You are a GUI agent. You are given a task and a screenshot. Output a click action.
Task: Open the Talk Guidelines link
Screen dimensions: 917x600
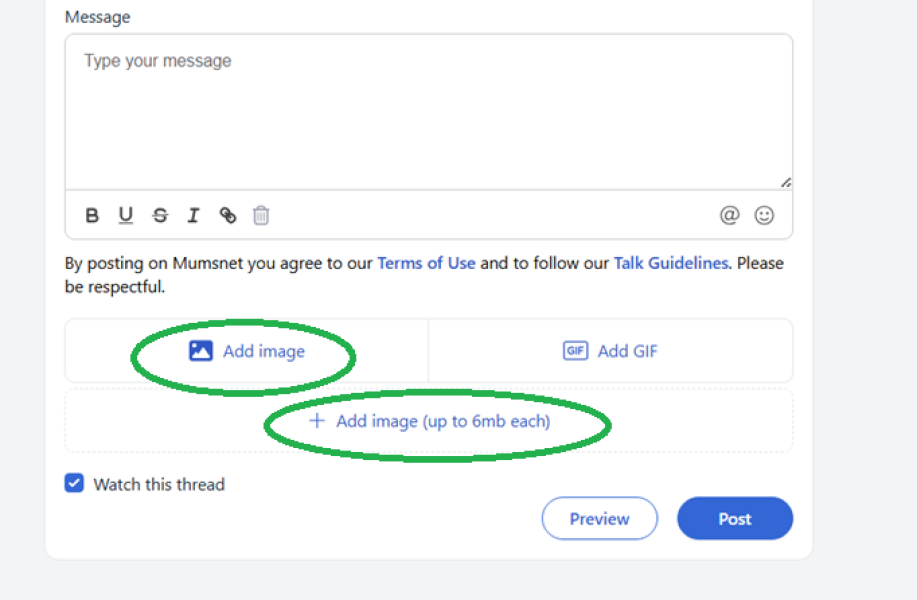tap(671, 263)
